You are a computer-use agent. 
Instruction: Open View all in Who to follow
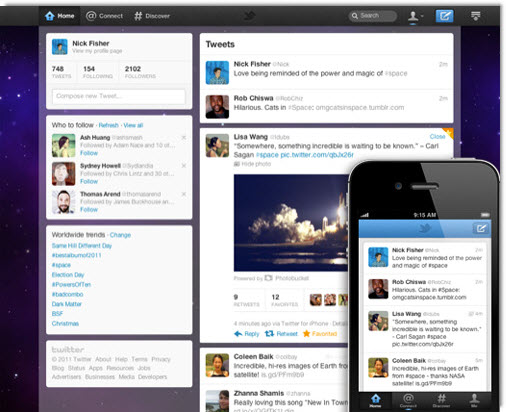(133, 125)
